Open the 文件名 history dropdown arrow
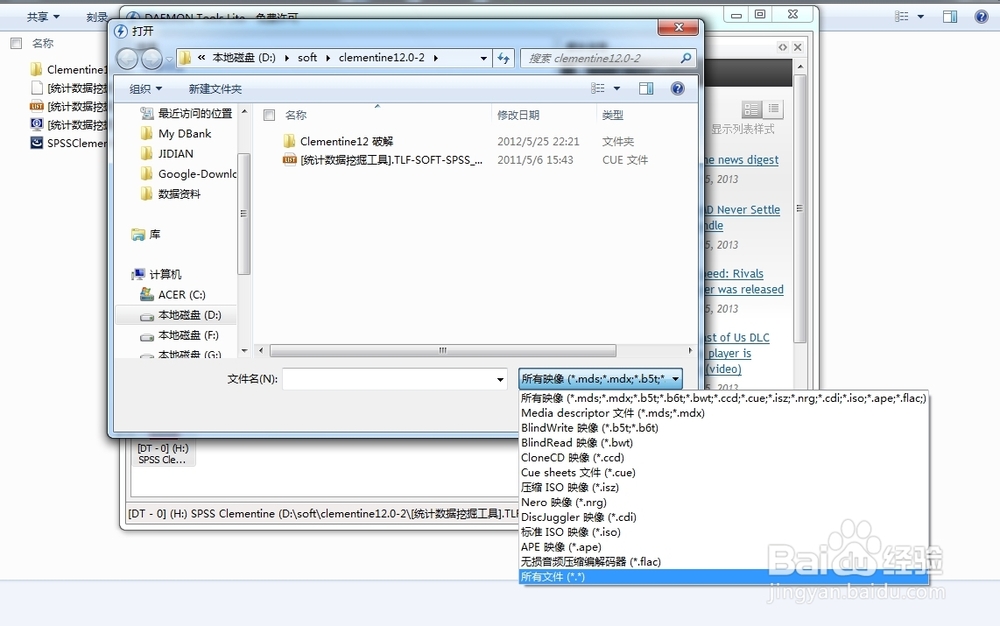The image size is (1000, 626). pos(500,379)
